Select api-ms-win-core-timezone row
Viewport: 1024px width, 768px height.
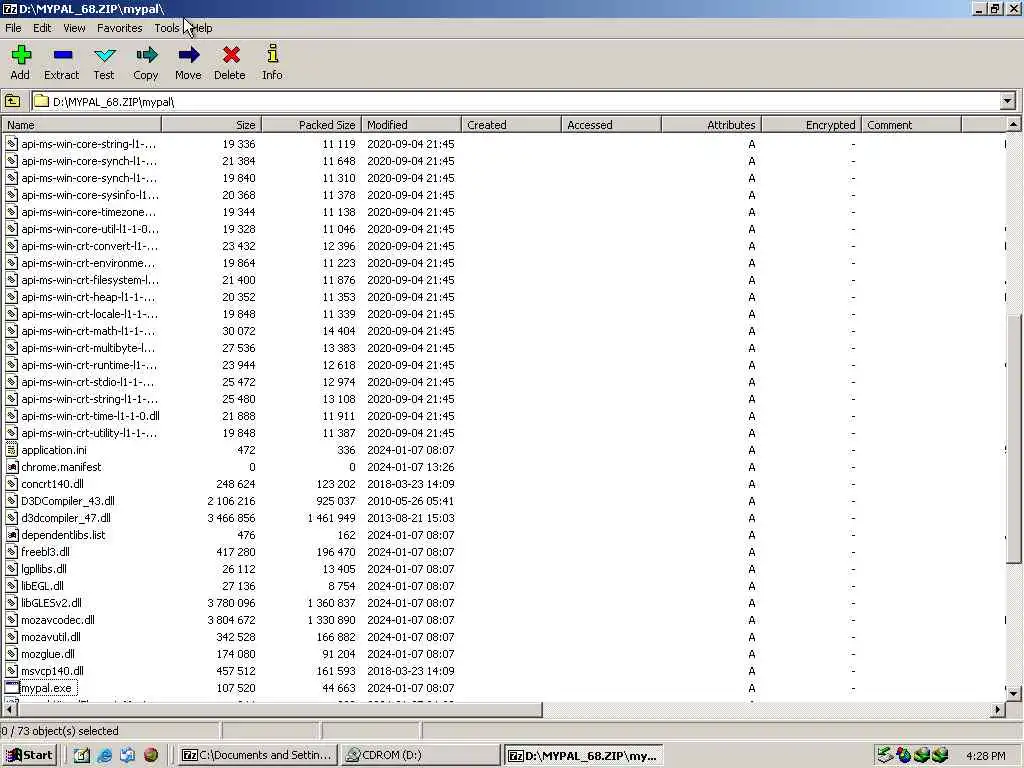click(x=503, y=212)
